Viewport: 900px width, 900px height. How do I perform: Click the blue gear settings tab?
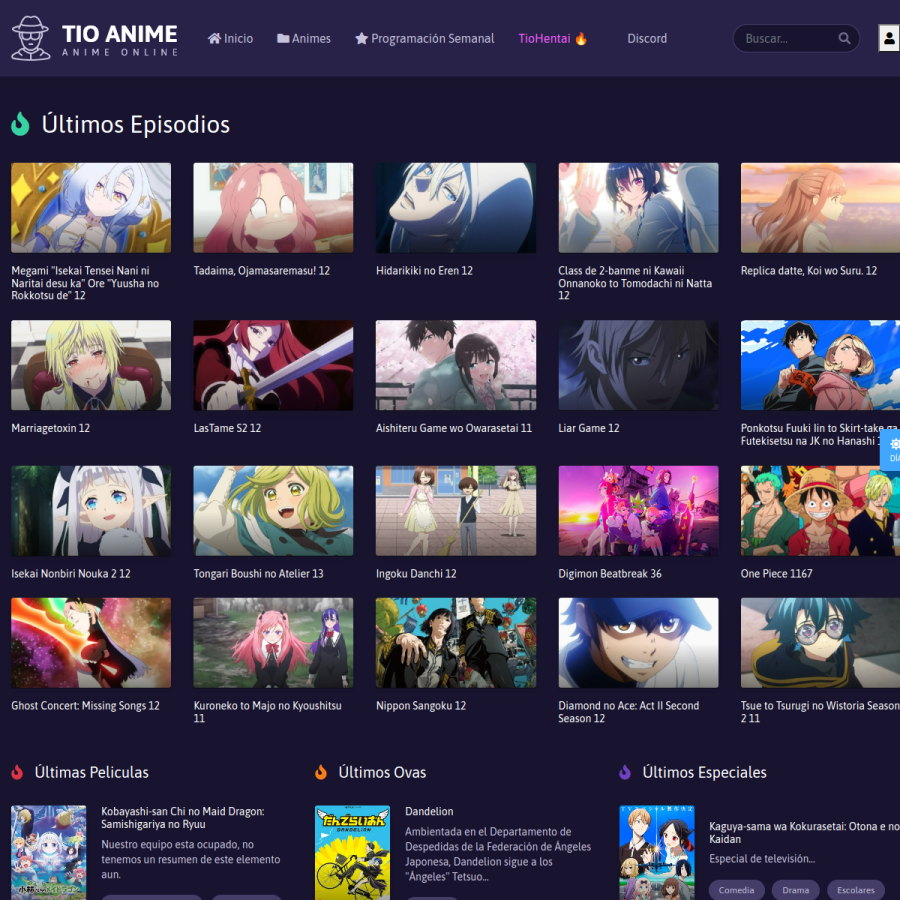[891, 450]
